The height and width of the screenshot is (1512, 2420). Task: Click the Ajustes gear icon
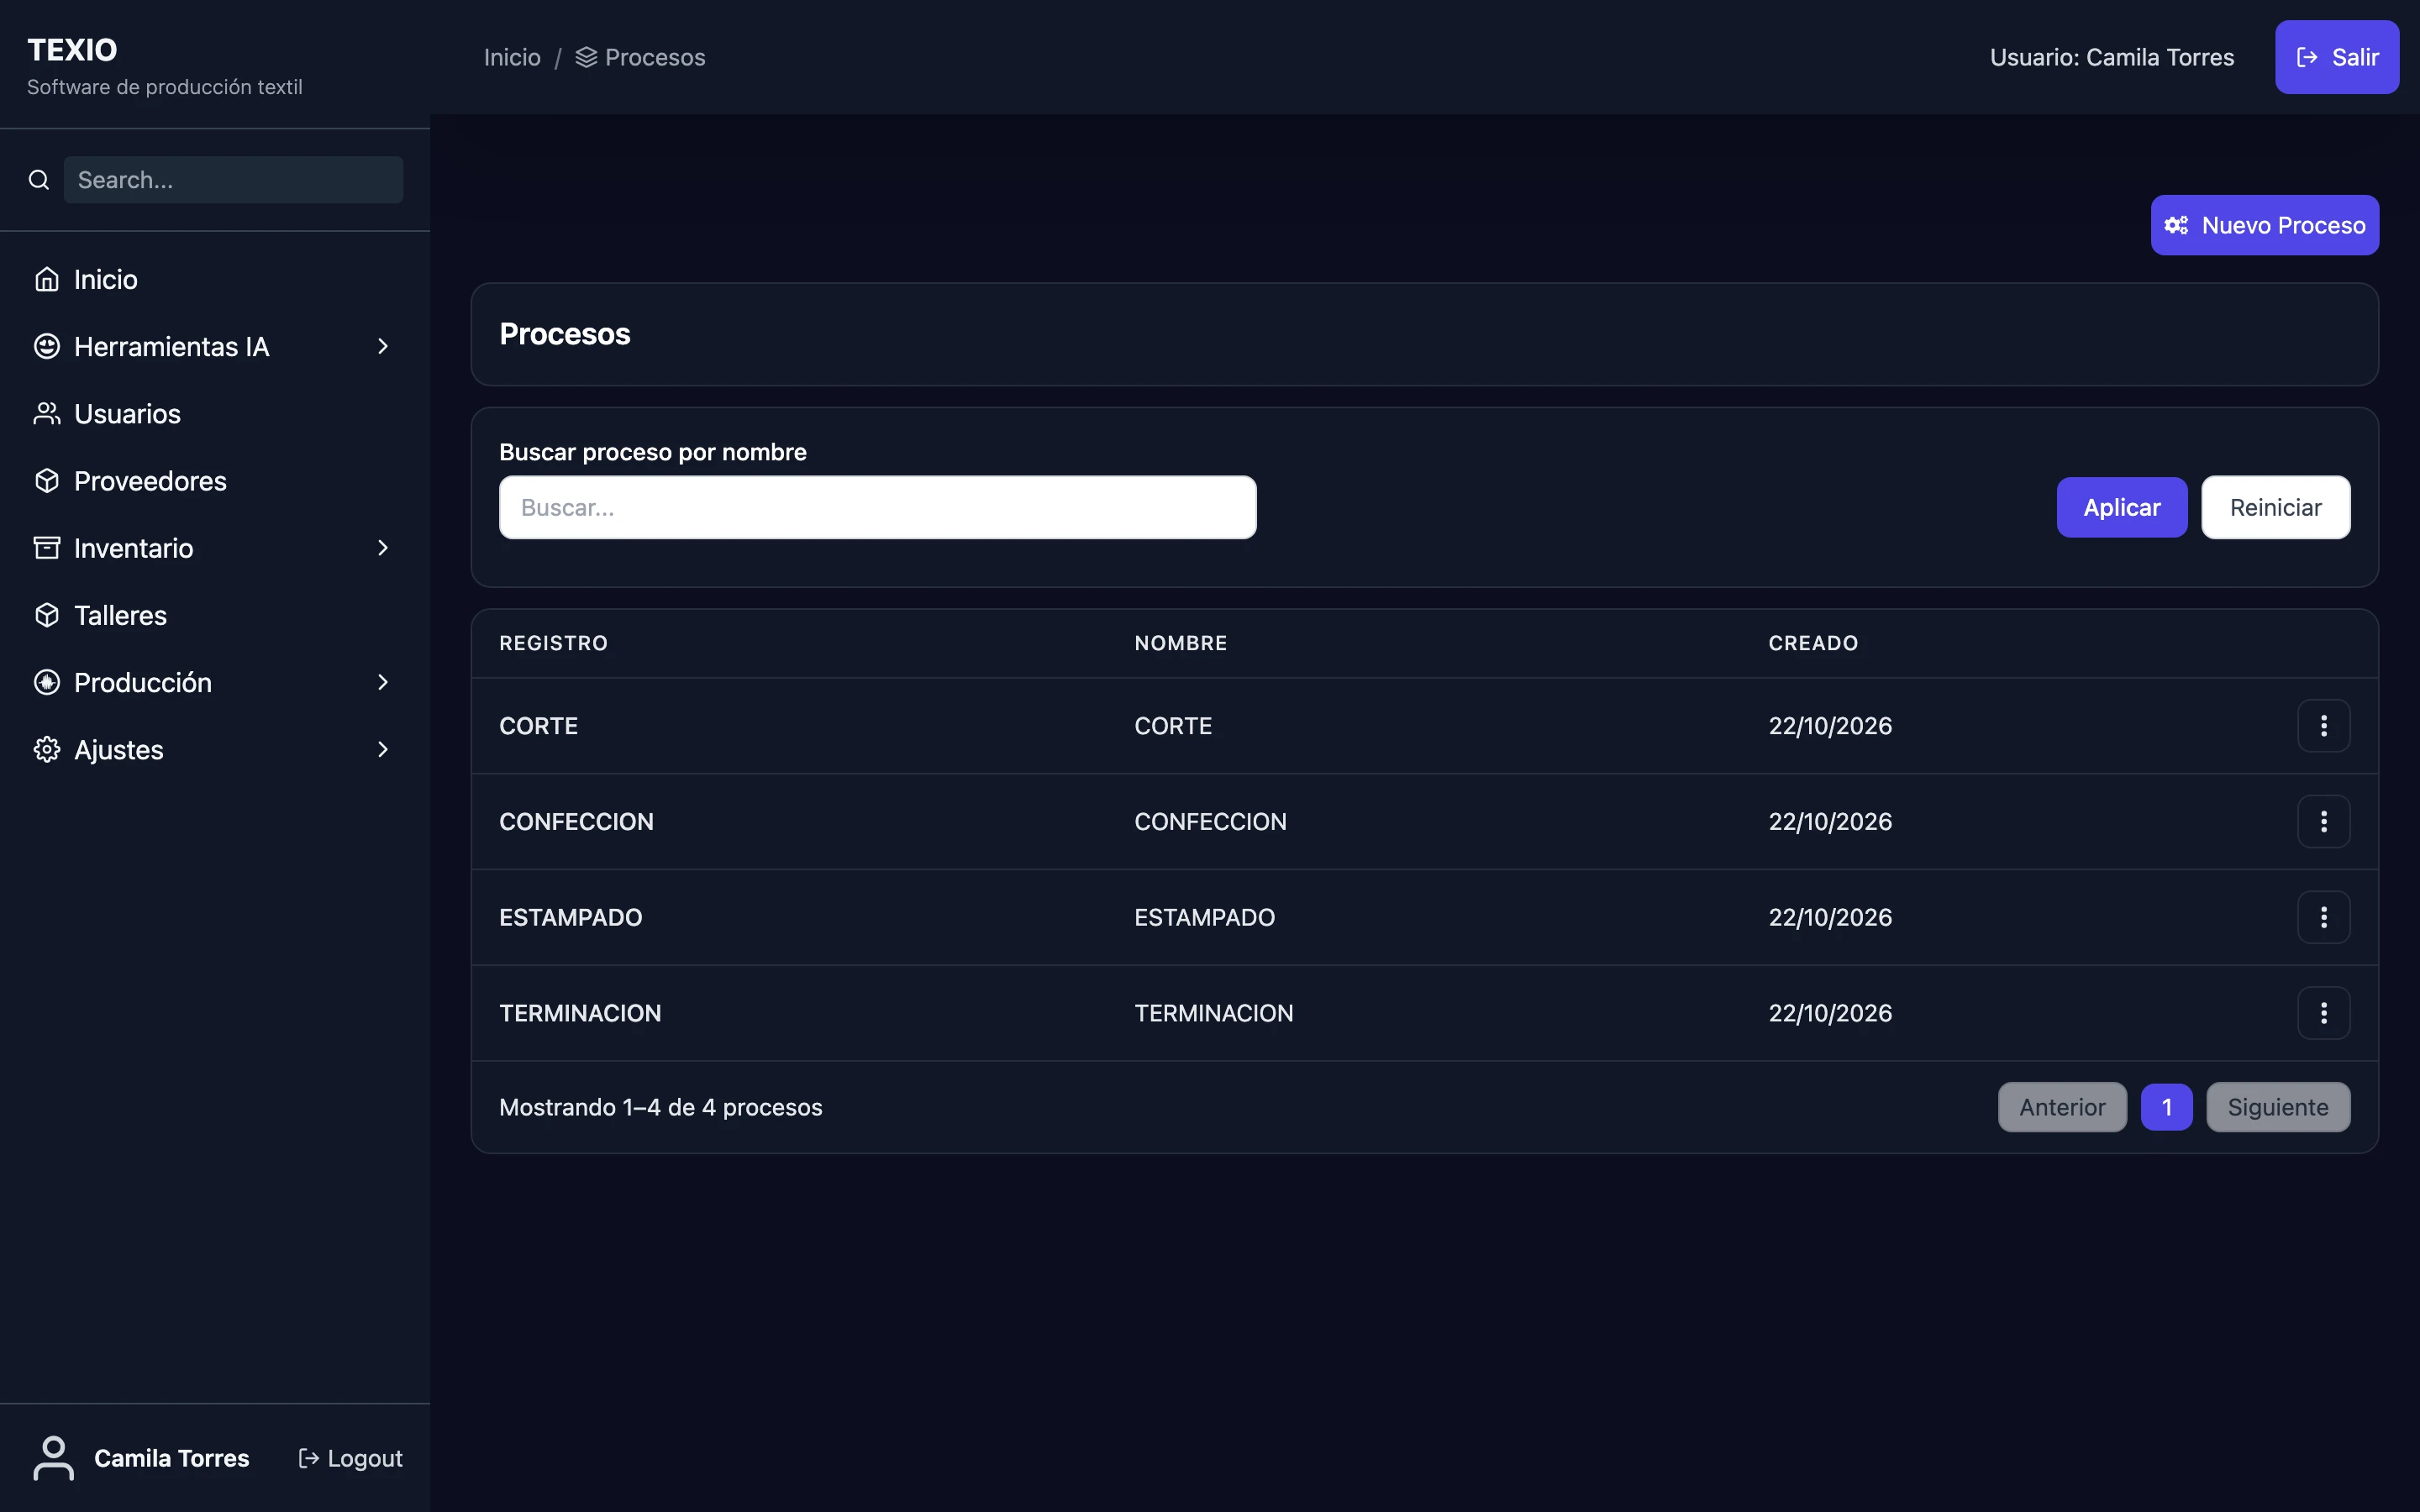coord(47,749)
